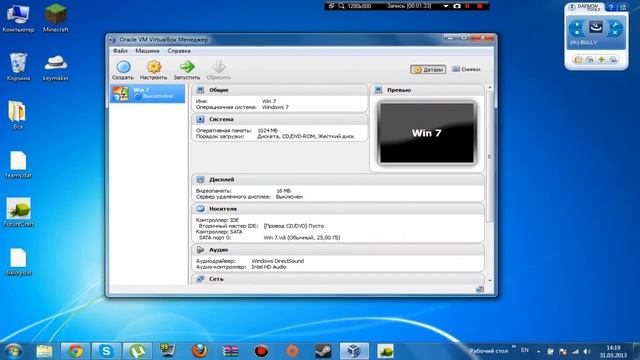
Task: Click the EN language indicator in tray
Action: point(525,351)
